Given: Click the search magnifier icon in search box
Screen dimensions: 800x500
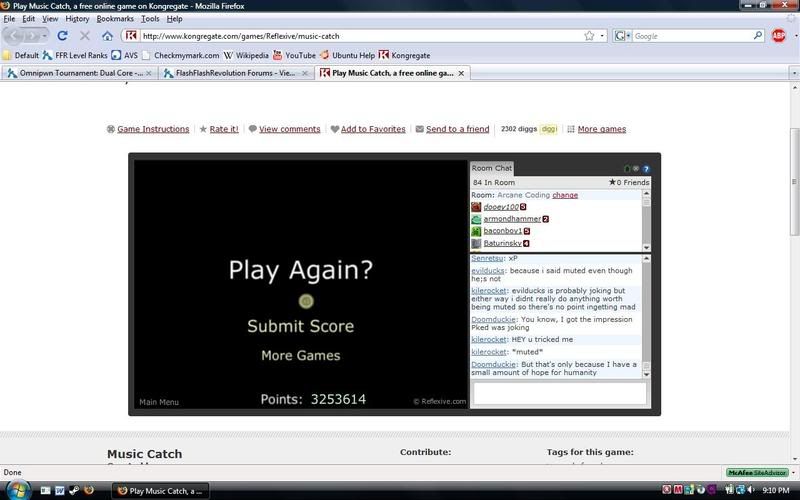Looking at the screenshot, I should coord(758,36).
